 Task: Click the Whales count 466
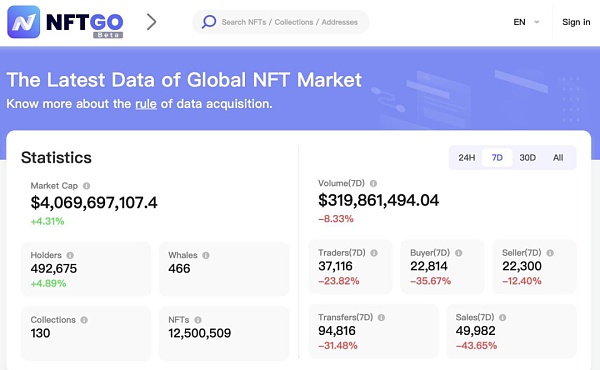click(179, 269)
